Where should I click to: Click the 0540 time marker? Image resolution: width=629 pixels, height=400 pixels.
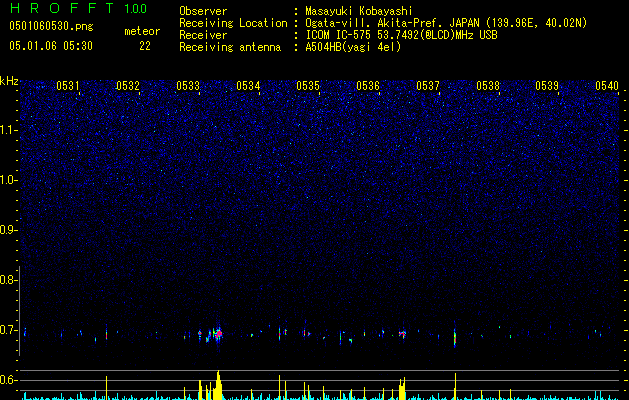pos(607,86)
